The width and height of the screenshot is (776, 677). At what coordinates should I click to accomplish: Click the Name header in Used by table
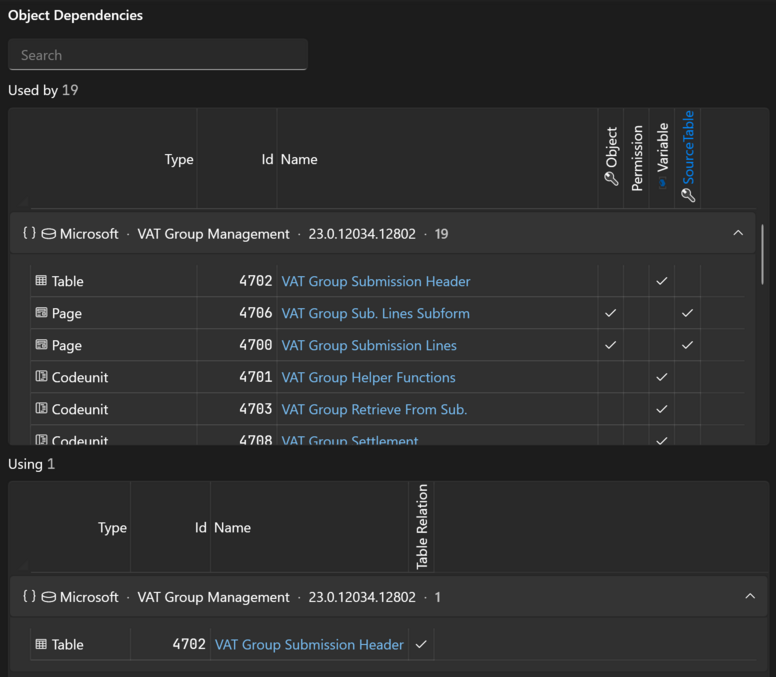pos(299,159)
